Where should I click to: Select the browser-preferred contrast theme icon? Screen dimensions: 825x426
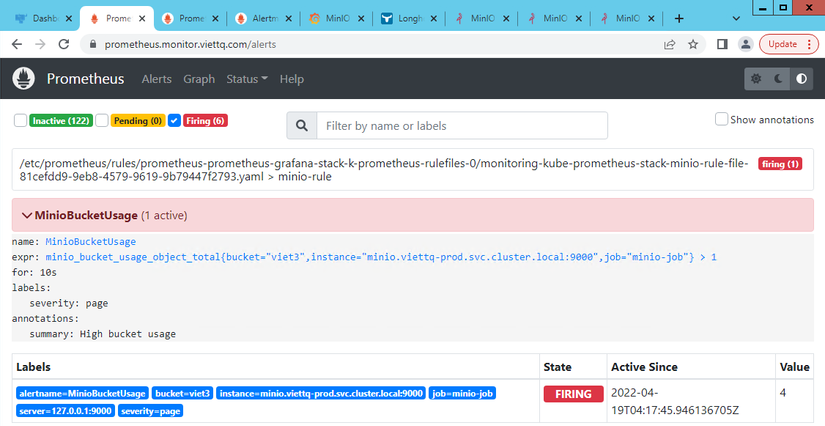point(800,79)
